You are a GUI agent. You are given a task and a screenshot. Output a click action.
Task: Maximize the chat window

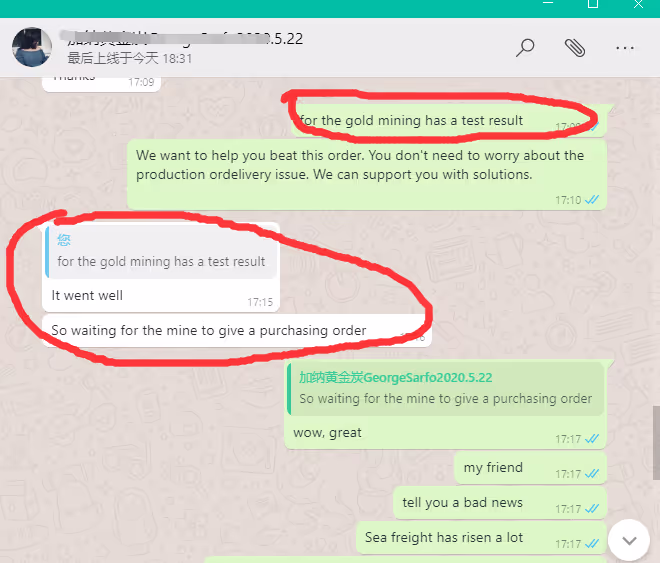(x=593, y=4)
